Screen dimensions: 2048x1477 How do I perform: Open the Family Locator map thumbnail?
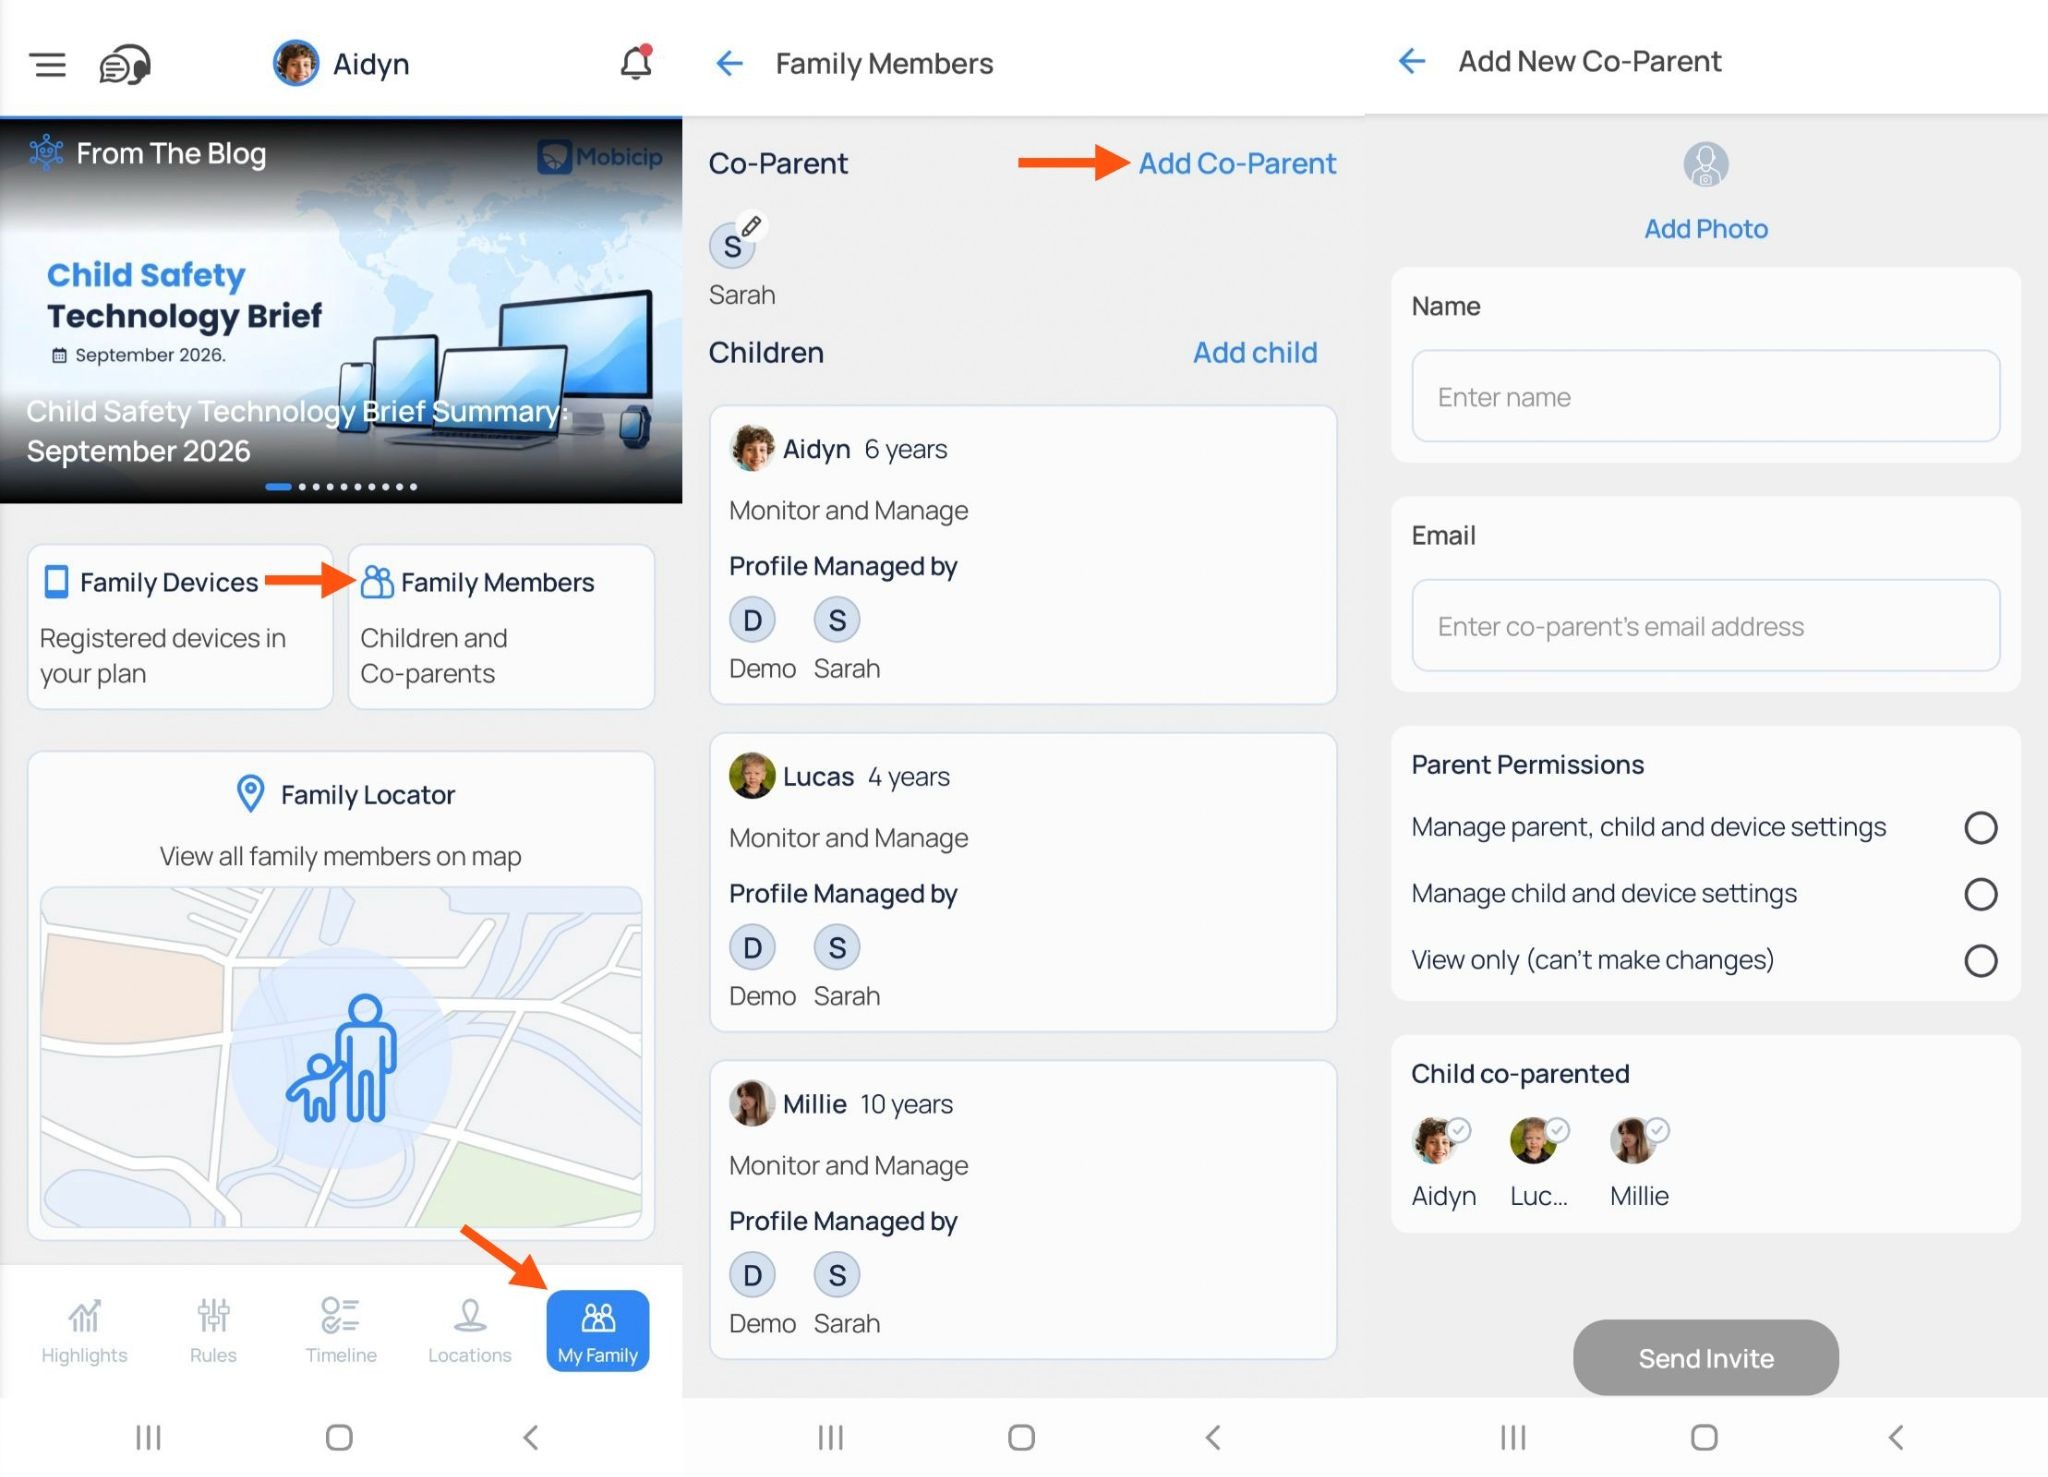point(341,1056)
